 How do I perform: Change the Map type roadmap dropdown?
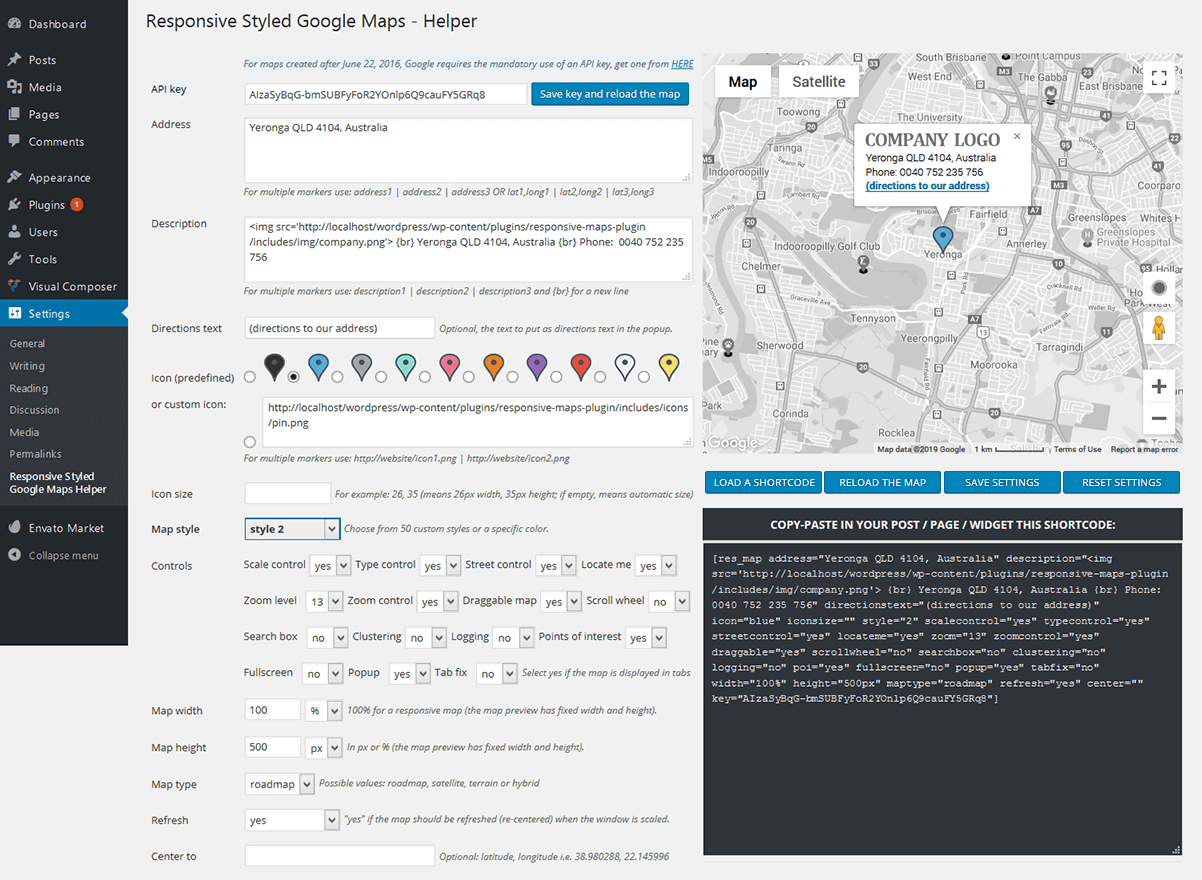coord(279,783)
